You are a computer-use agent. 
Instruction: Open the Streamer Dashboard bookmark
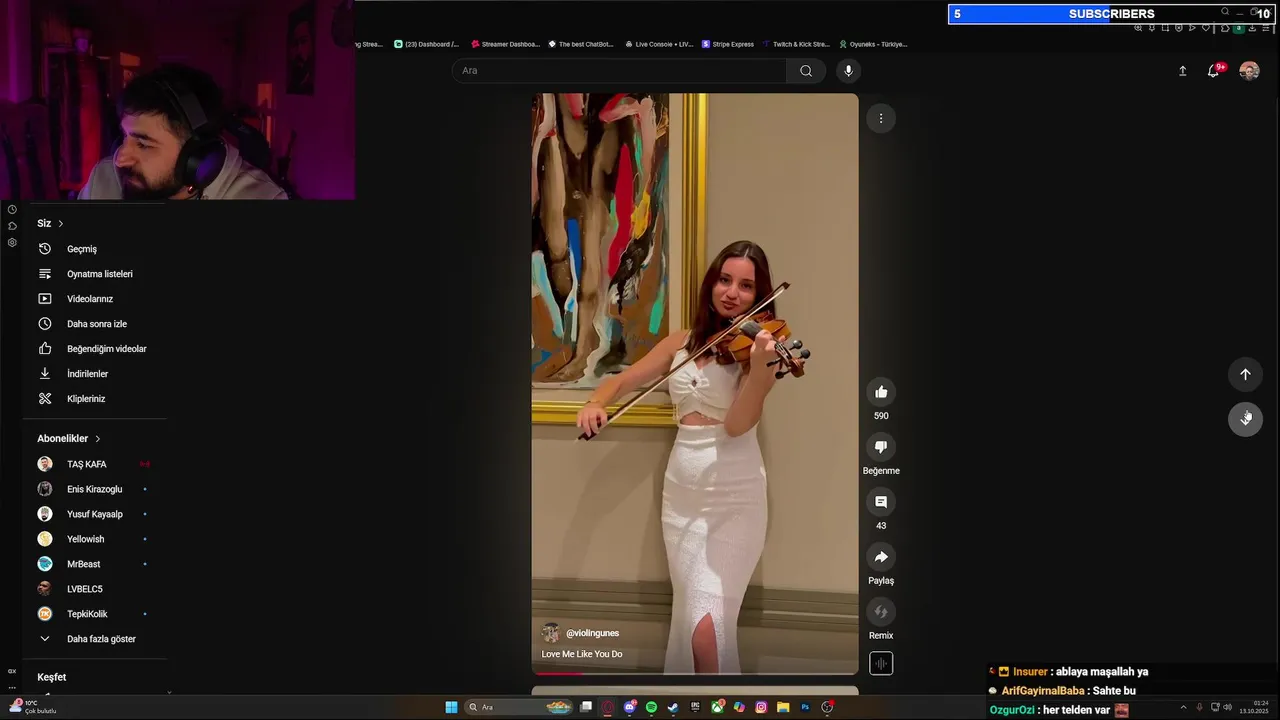[x=505, y=44]
